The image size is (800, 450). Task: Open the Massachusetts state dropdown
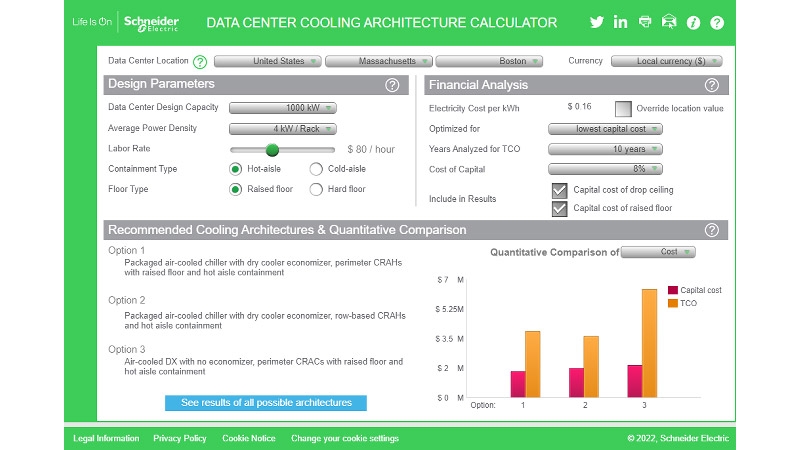tap(379, 61)
